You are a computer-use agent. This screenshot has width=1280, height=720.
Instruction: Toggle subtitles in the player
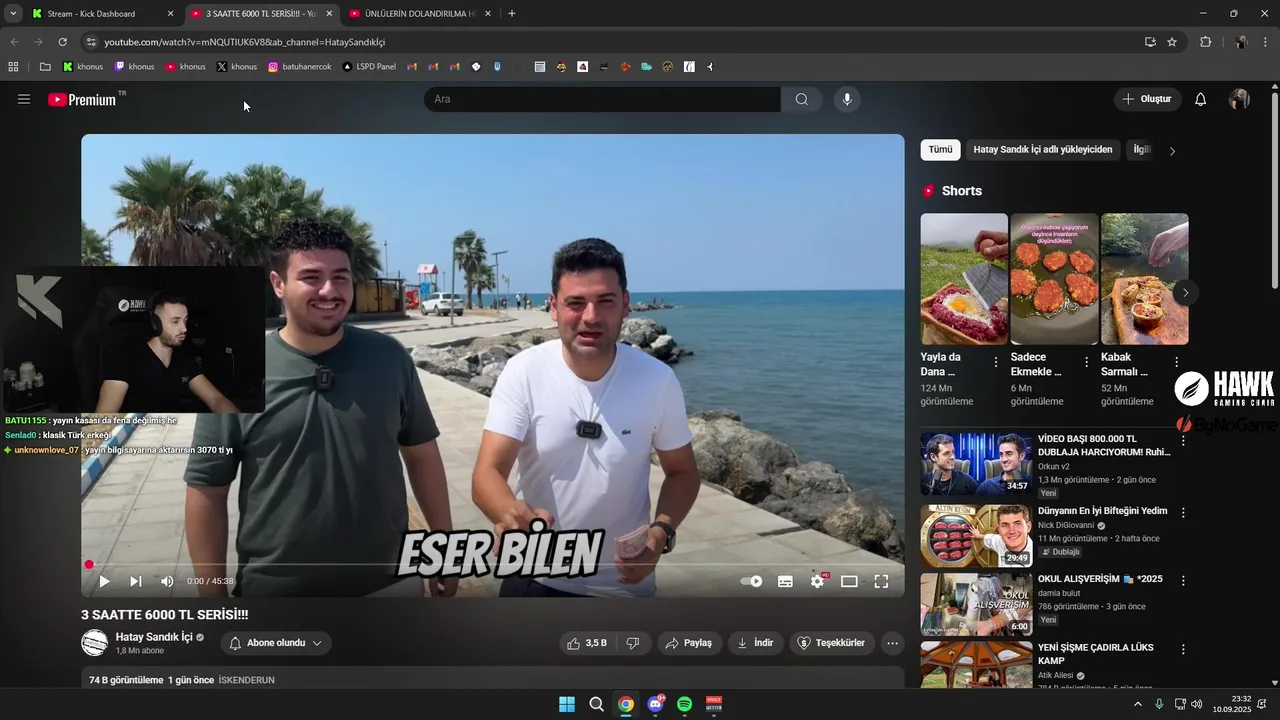pyautogui.click(x=785, y=581)
